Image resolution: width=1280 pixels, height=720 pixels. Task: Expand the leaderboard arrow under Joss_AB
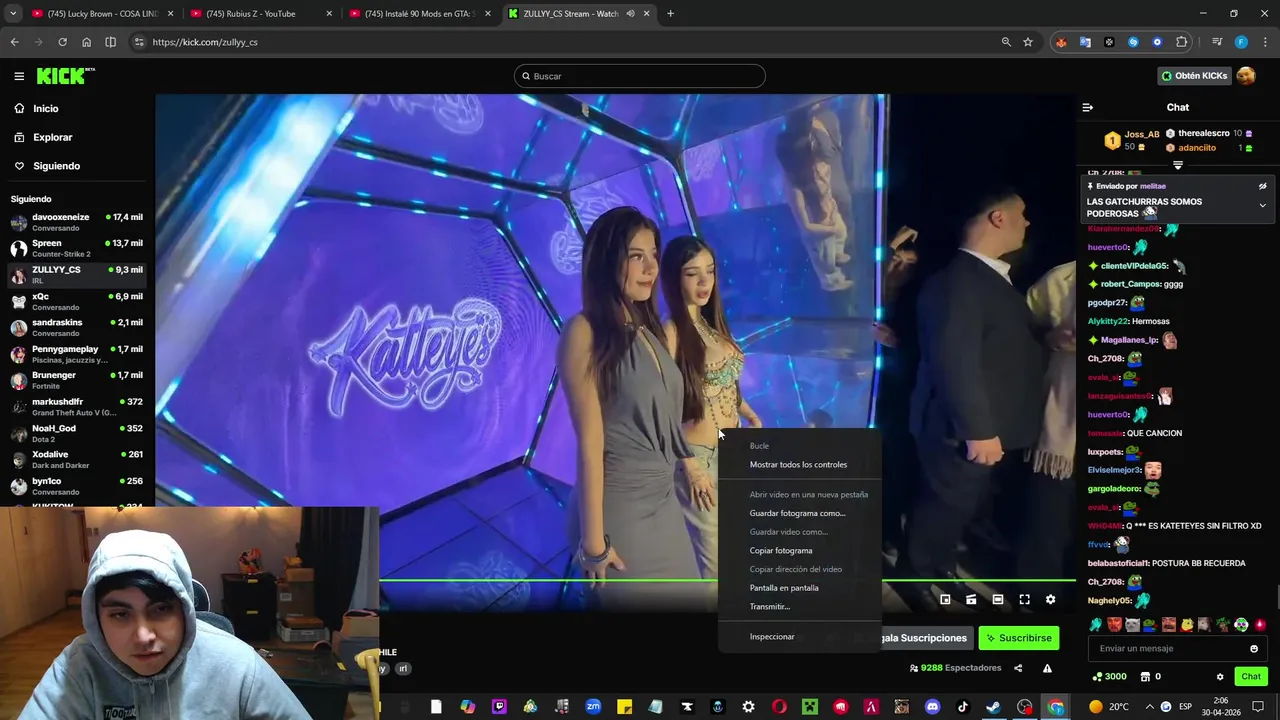(1178, 165)
